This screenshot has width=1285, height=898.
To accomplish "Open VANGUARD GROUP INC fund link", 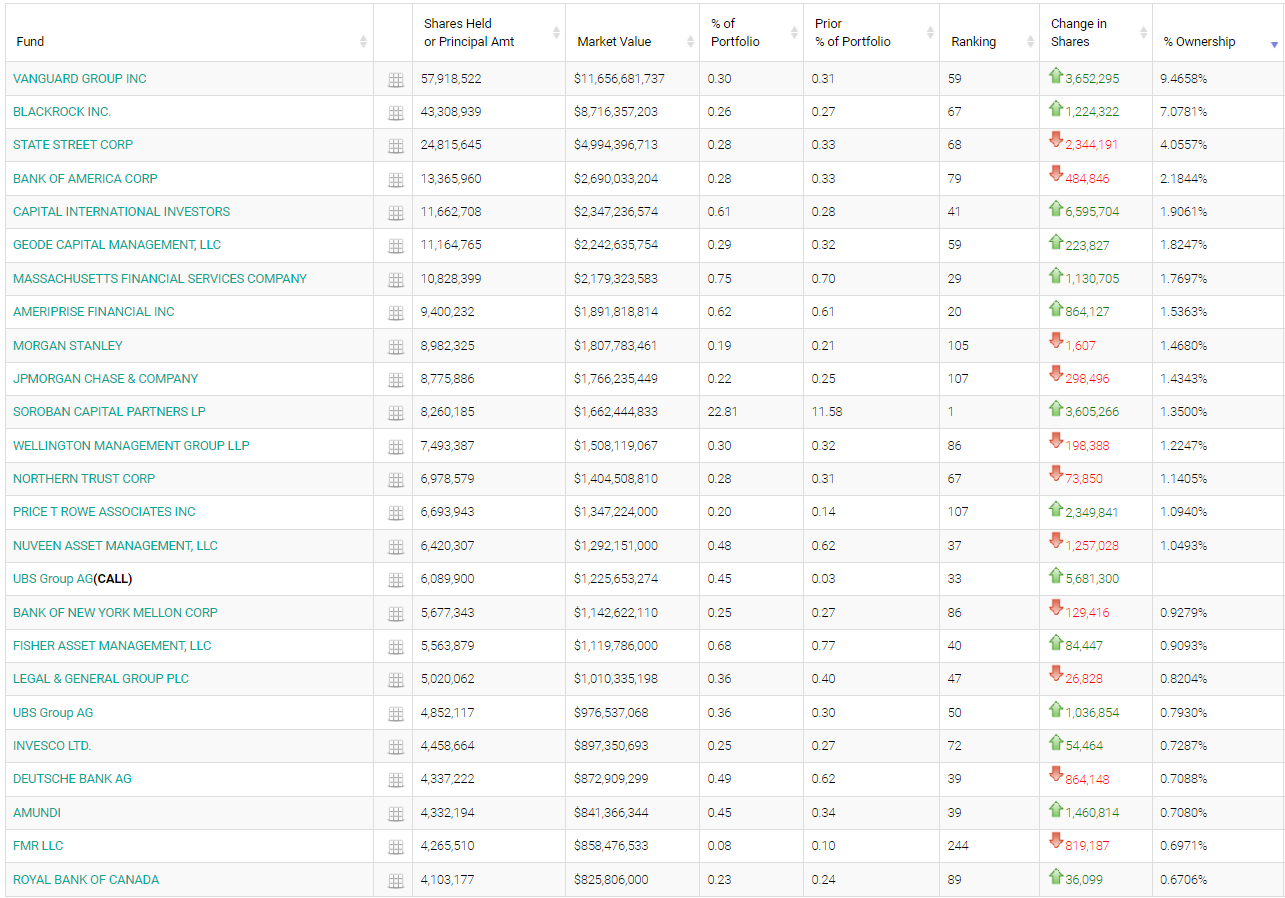I will click(x=80, y=78).
